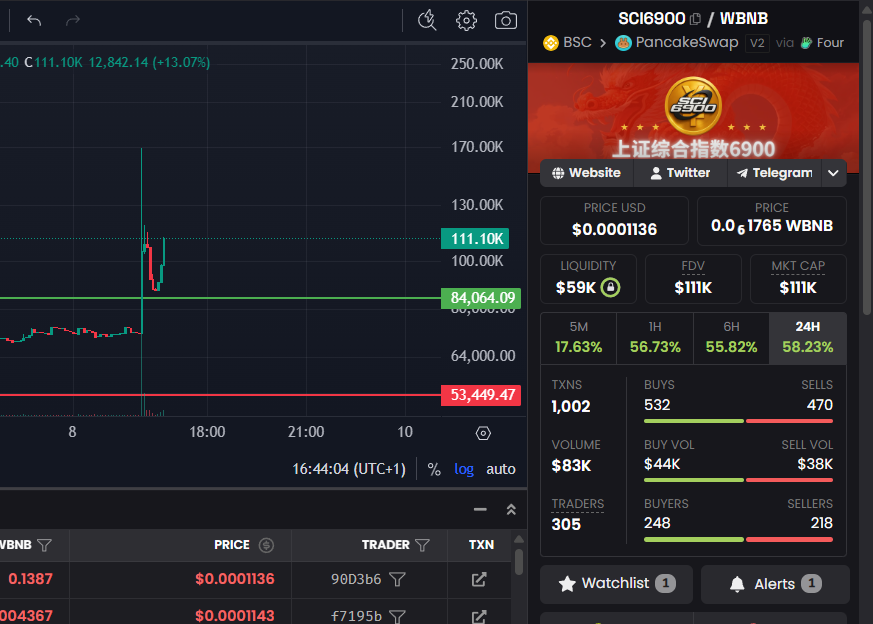The height and width of the screenshot is (624, 873).
Task: Click price $0.0001143 in trades table
Action: coord(234,616)
